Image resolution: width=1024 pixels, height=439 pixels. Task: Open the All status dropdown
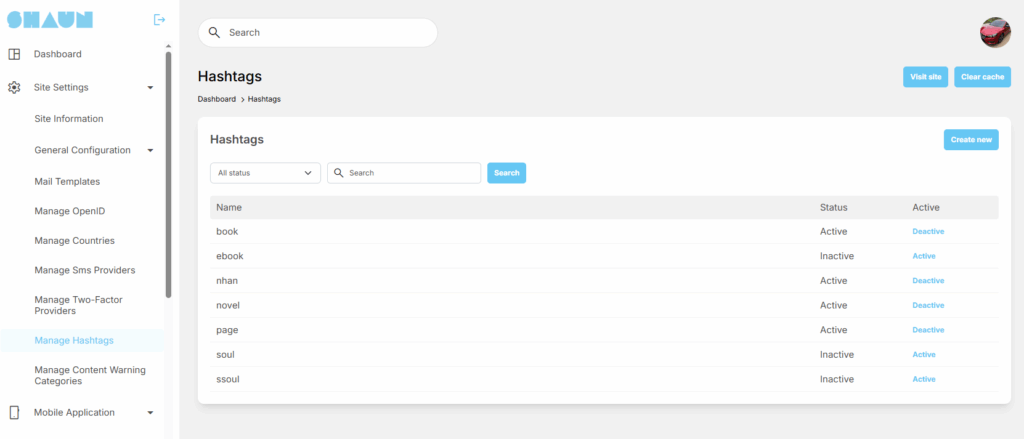265,173
